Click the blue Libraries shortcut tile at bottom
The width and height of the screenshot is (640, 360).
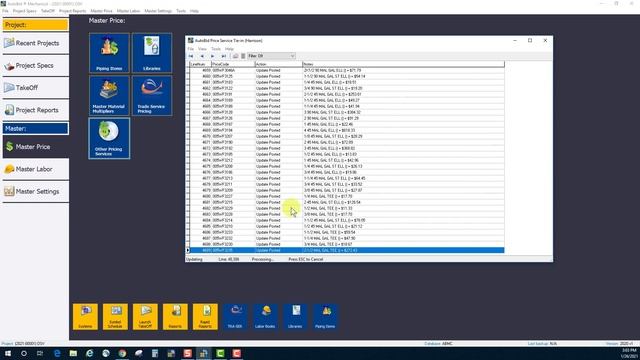pos(295,316)
